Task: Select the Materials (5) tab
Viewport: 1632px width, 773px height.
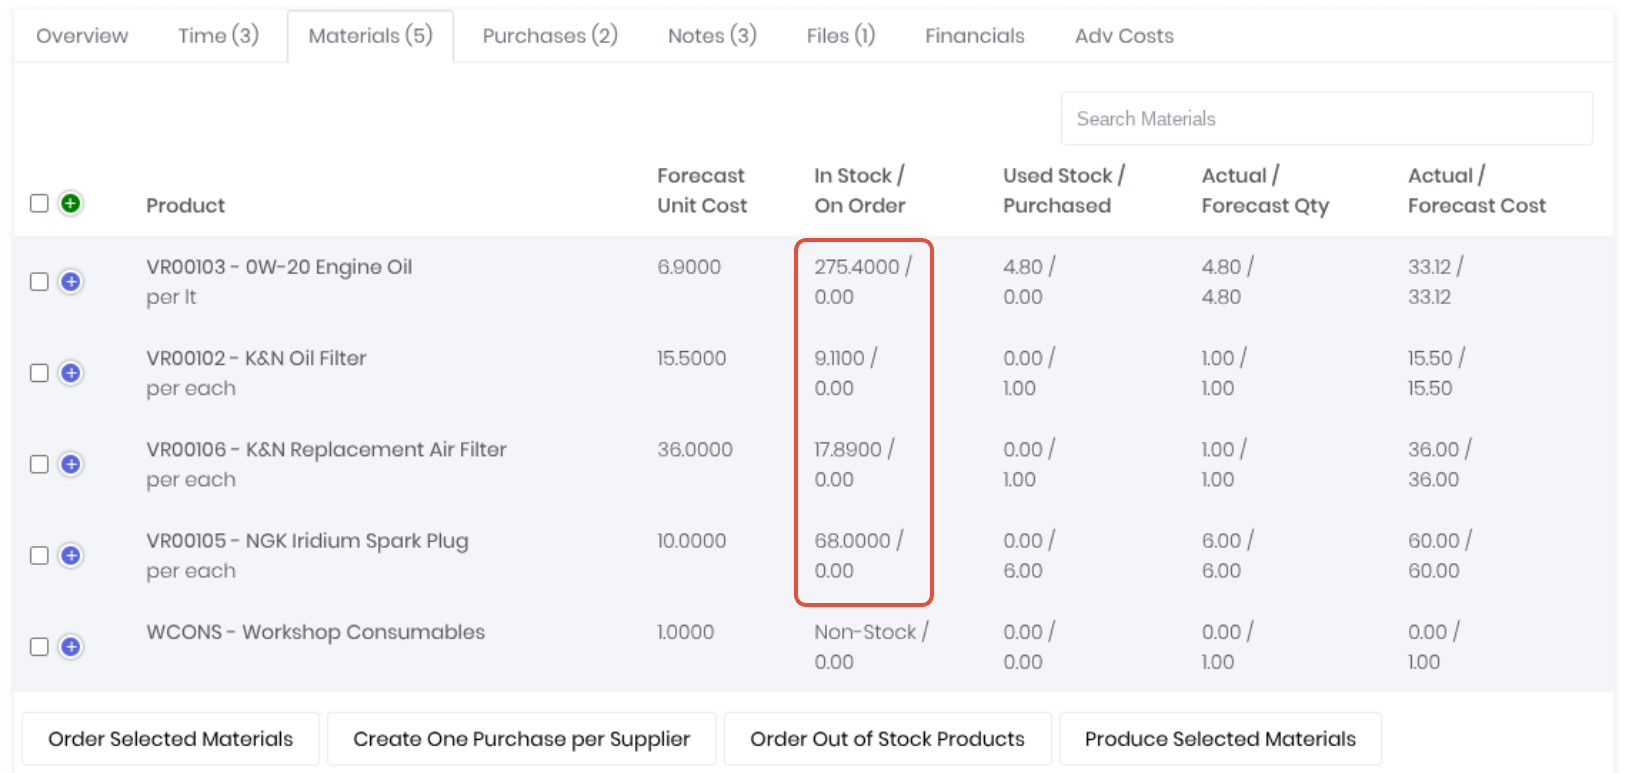Action: (370, 36)
